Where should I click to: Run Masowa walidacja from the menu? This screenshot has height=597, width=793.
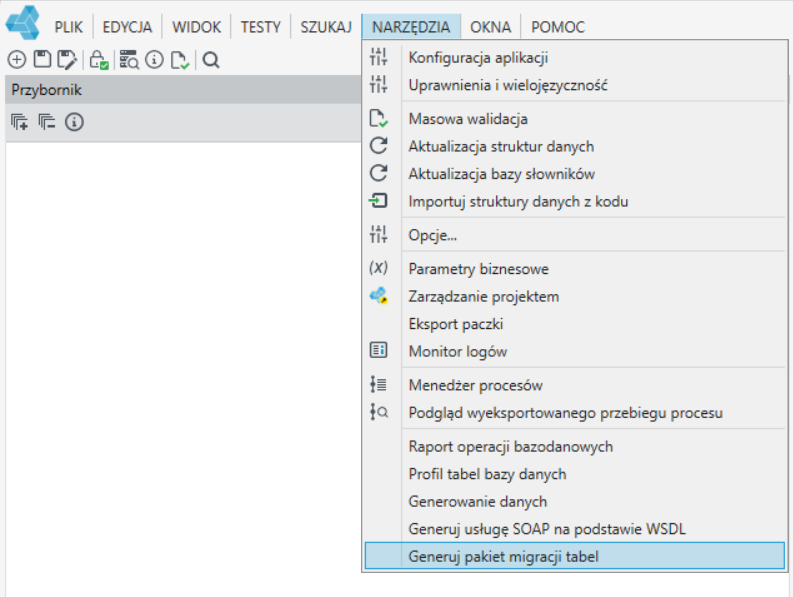point(575,118)
